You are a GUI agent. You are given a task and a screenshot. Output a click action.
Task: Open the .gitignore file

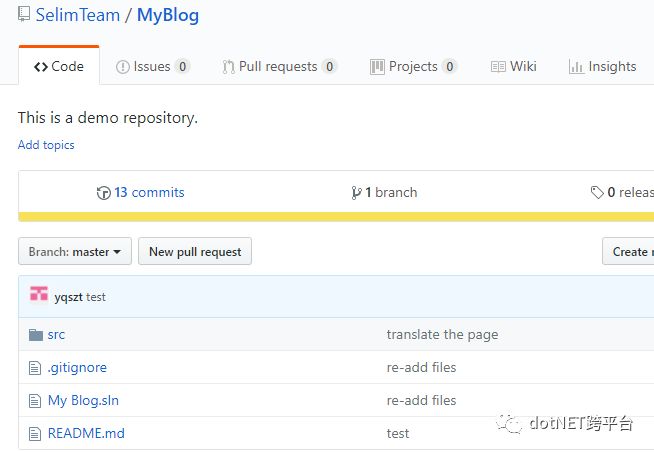[77, 367]
